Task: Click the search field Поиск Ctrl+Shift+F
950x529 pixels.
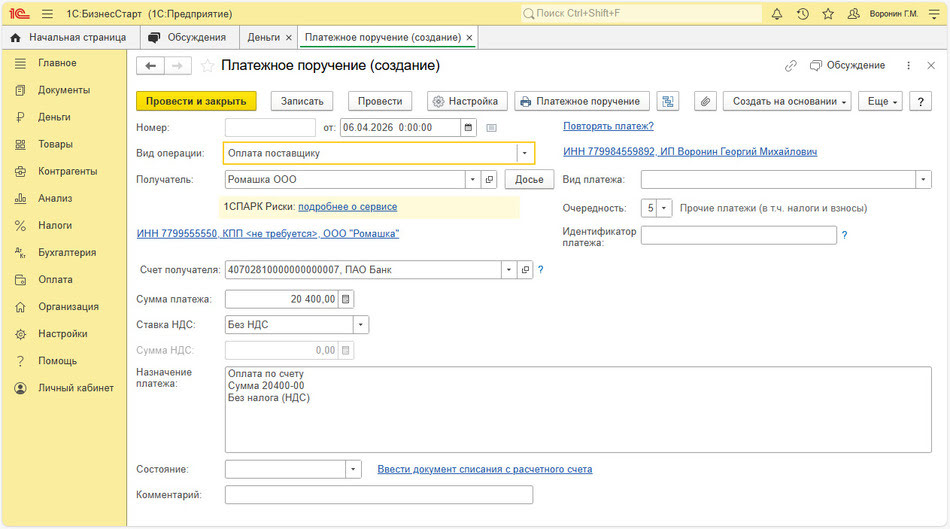Action: click(641, 13)
